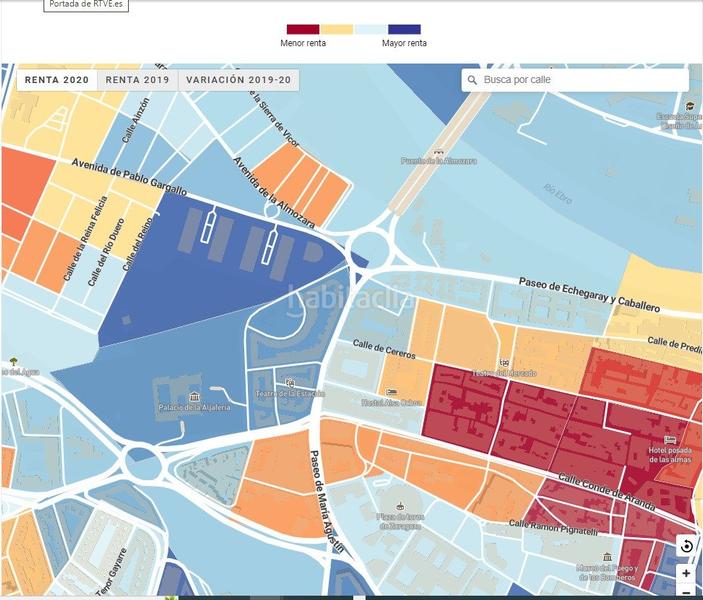Image resolution: width=703 pixels, height=600 pixels.
Task: Zoom in with the plus button
Action: coord(686,573)
